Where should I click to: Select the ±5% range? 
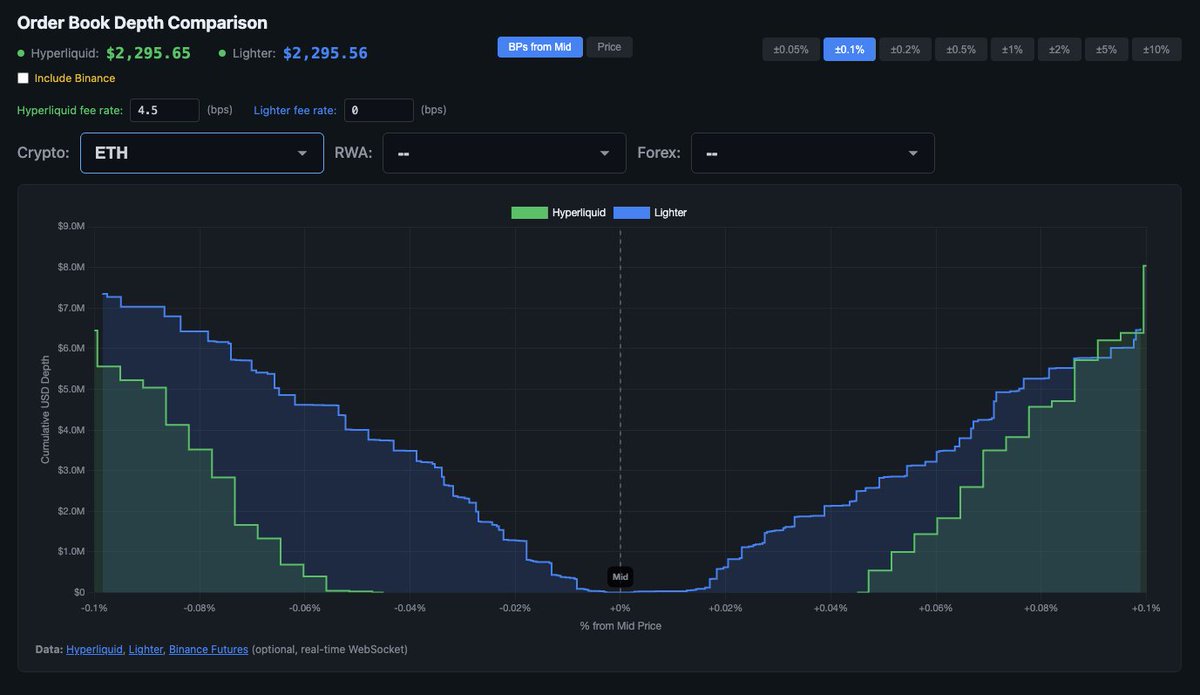pos(1107,50)
